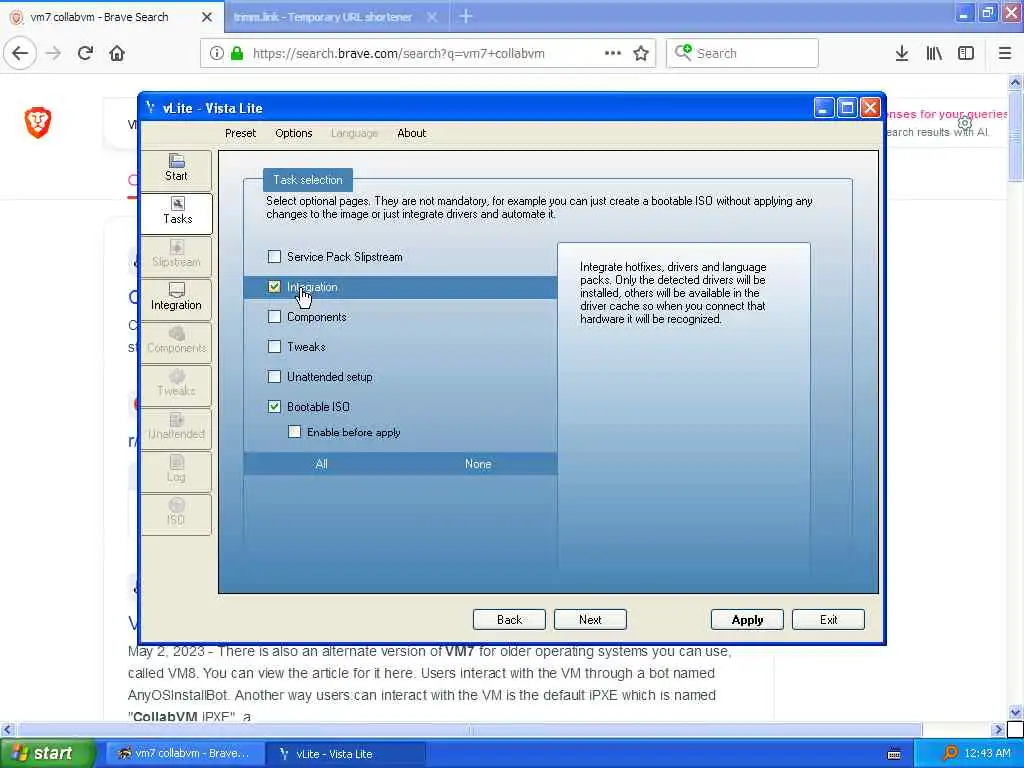
Task: Click the Exit button
Action: click(828, 620)
